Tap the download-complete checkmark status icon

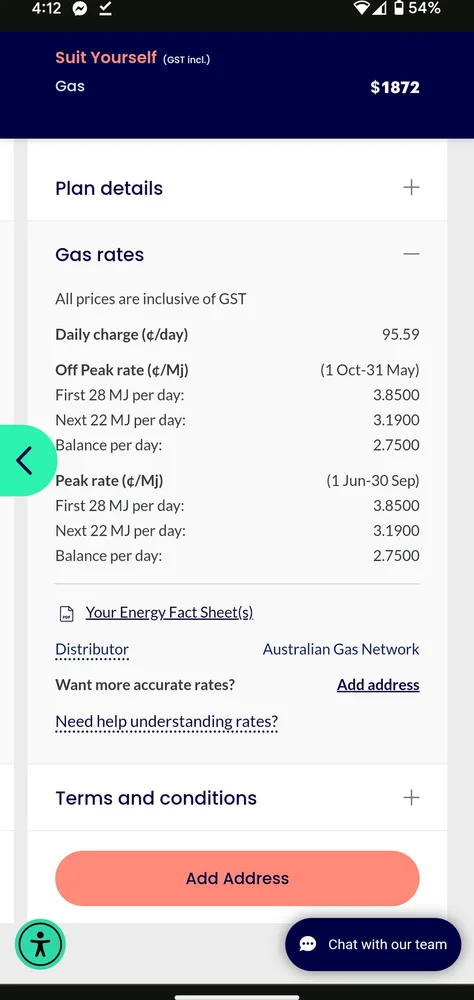pyautogui.click(x=106, y=8)
